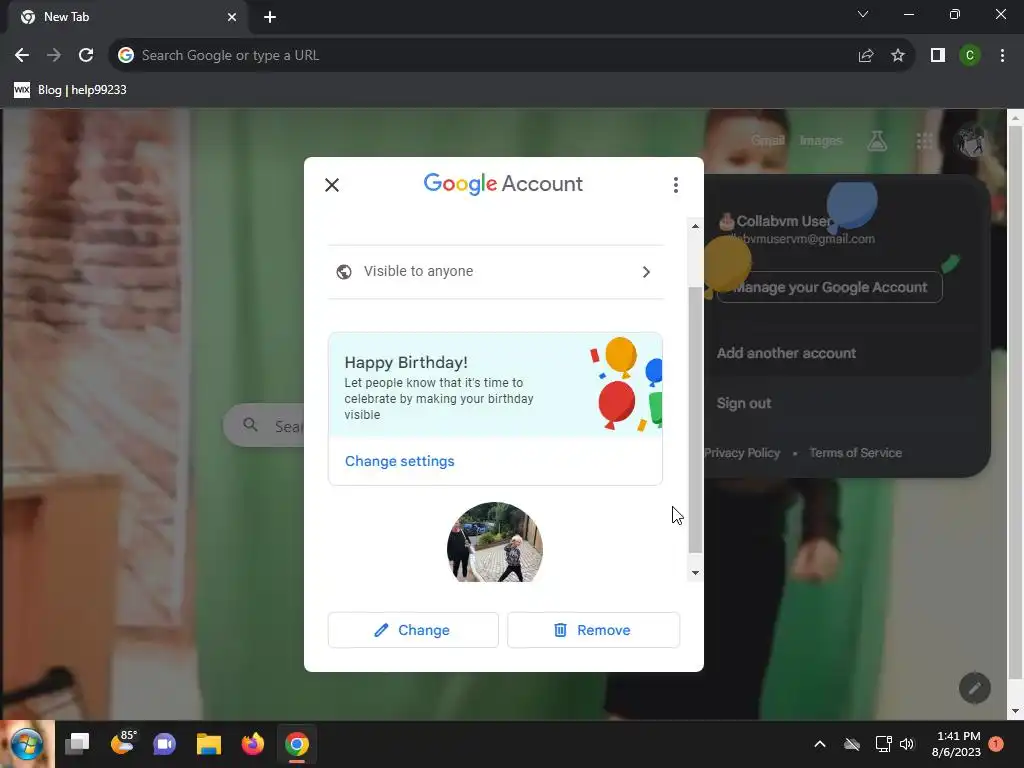Click the Google account avatar at top right
This screenshot has height=768, width=1024.
click(972, 140)
